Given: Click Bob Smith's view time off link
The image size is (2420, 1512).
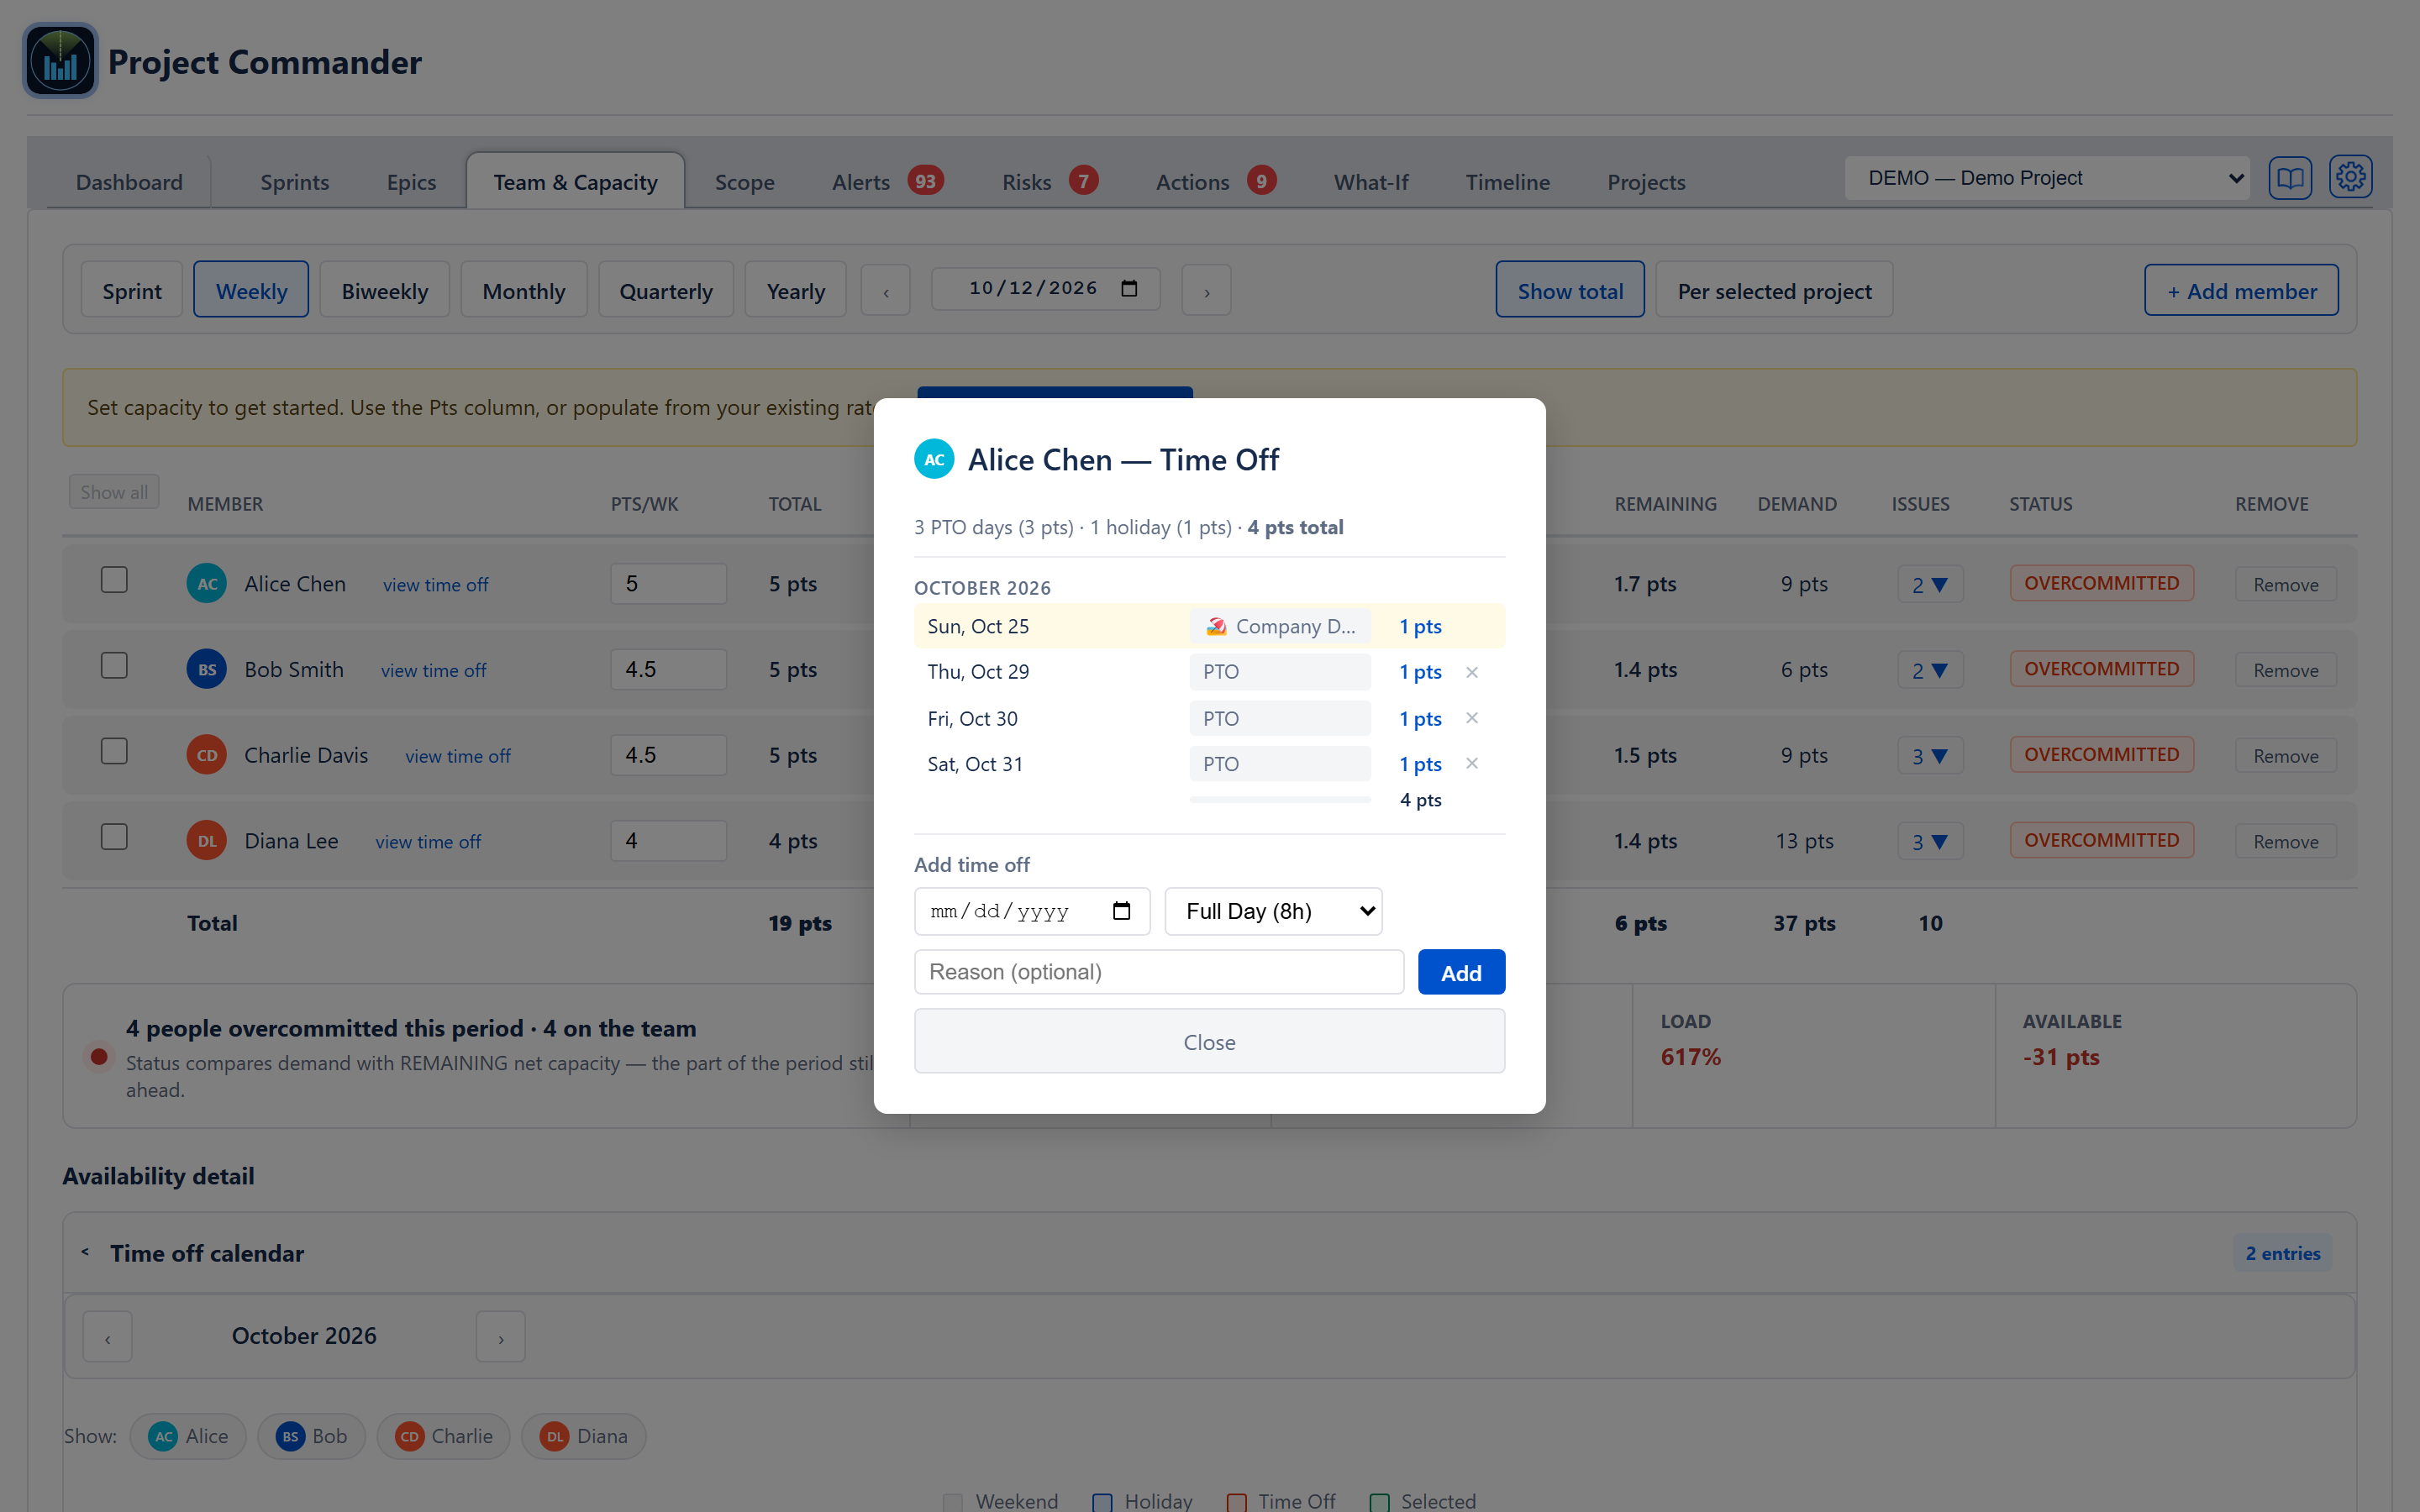Looking at the screenshot, I should tap(433, 670).
